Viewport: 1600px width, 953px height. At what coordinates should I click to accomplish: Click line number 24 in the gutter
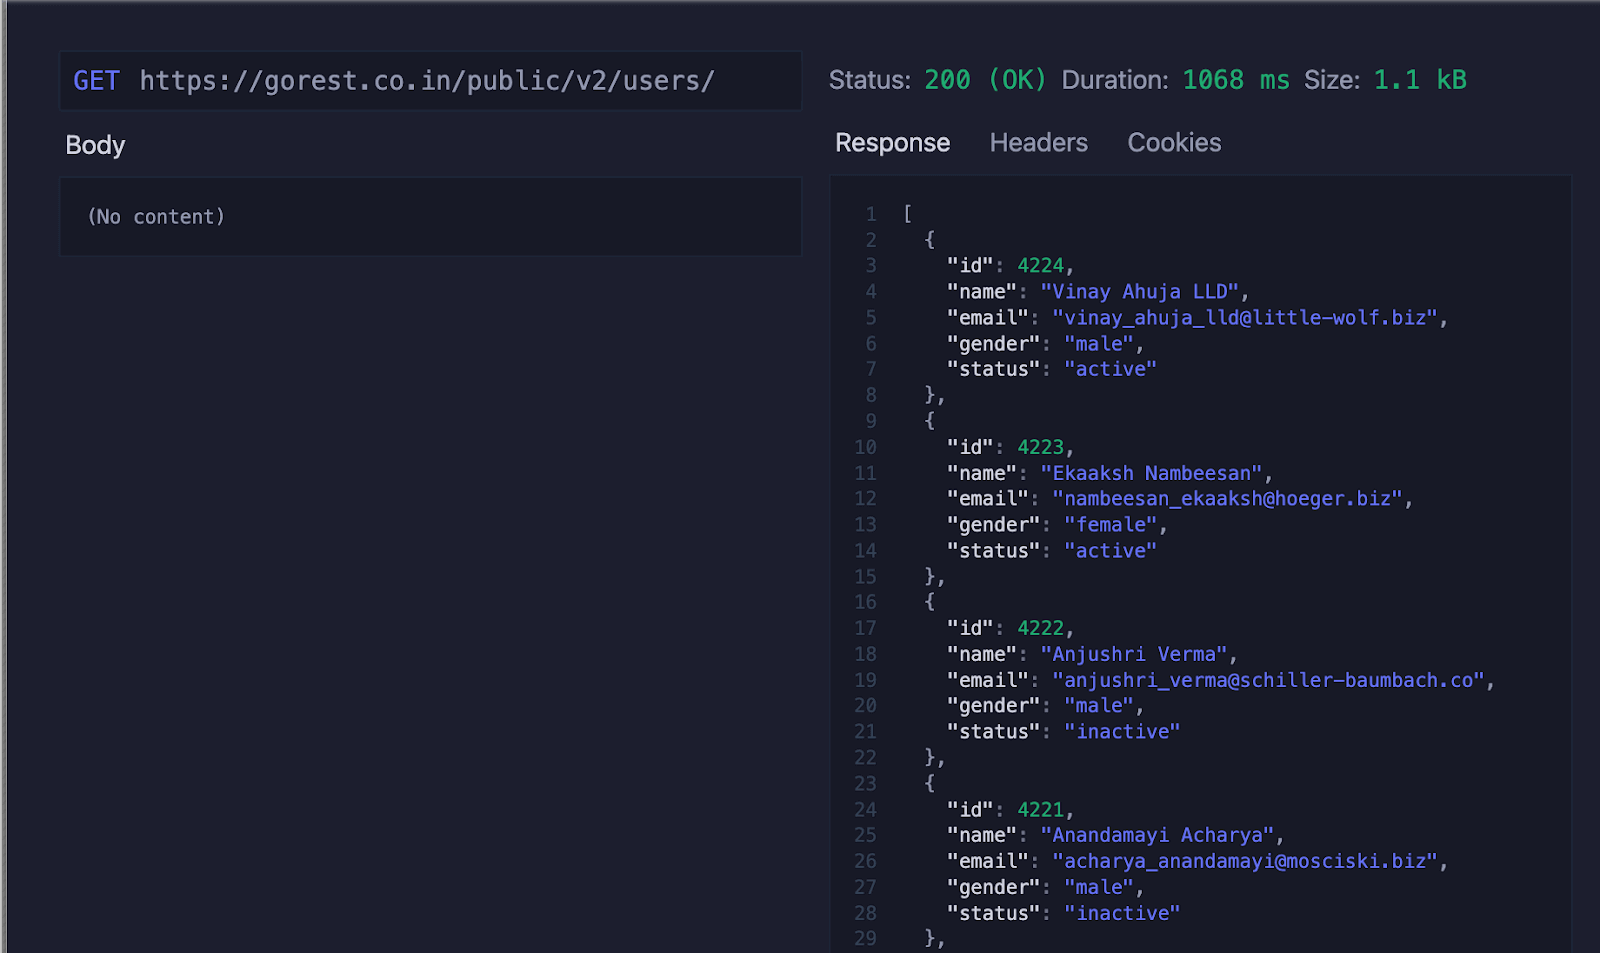pyautogui.click(x=865, y=810)
